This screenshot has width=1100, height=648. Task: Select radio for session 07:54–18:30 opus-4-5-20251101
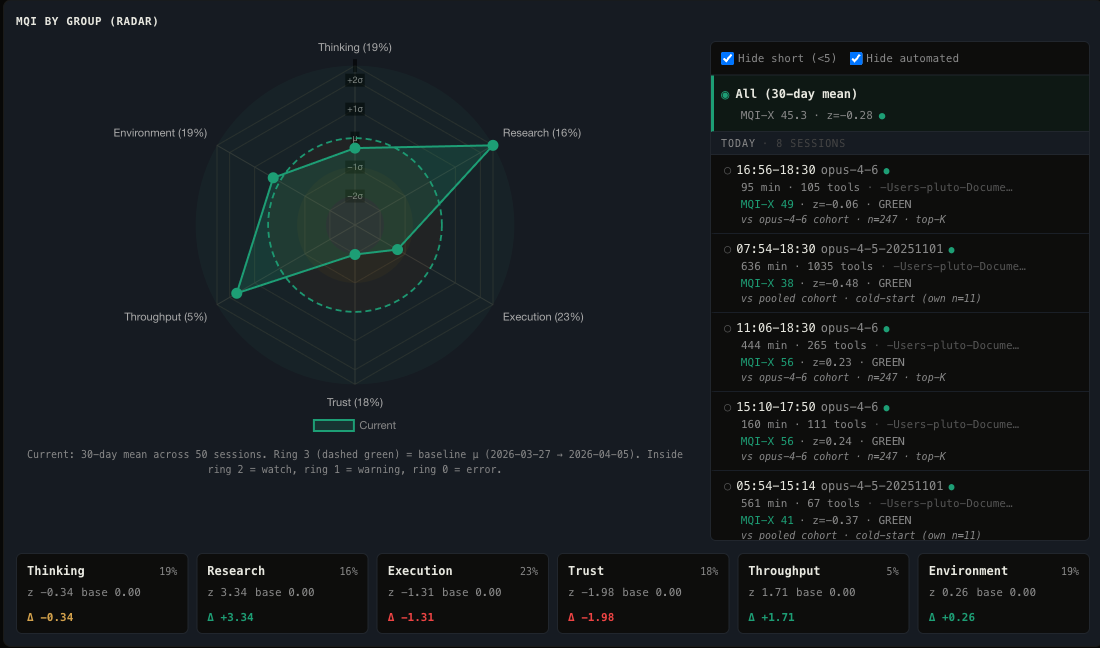click(x=727, y=250)
